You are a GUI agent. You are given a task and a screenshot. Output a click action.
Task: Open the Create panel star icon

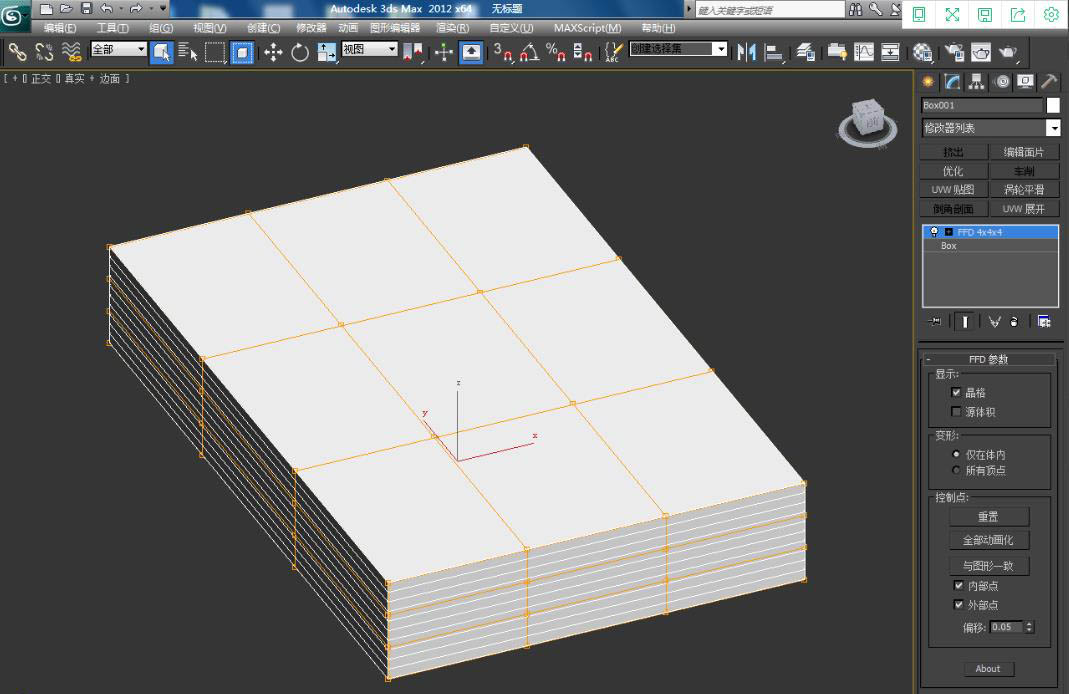[x=929, y=82]
